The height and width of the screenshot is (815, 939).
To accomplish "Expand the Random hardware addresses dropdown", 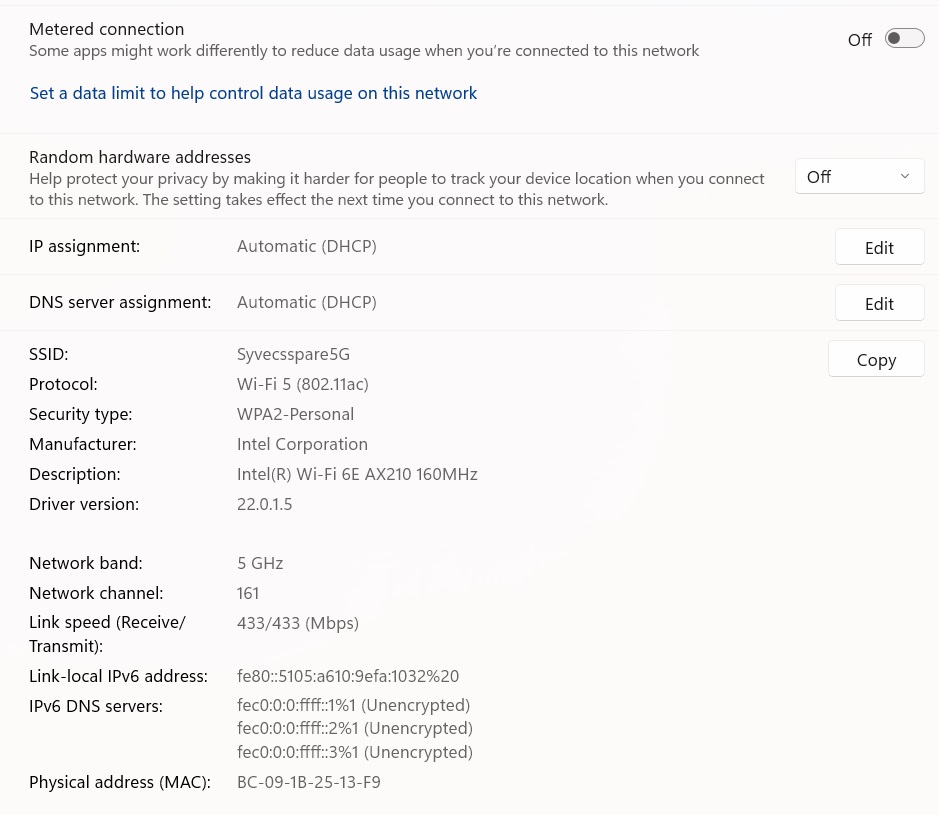I will click(x=859, y=177).
